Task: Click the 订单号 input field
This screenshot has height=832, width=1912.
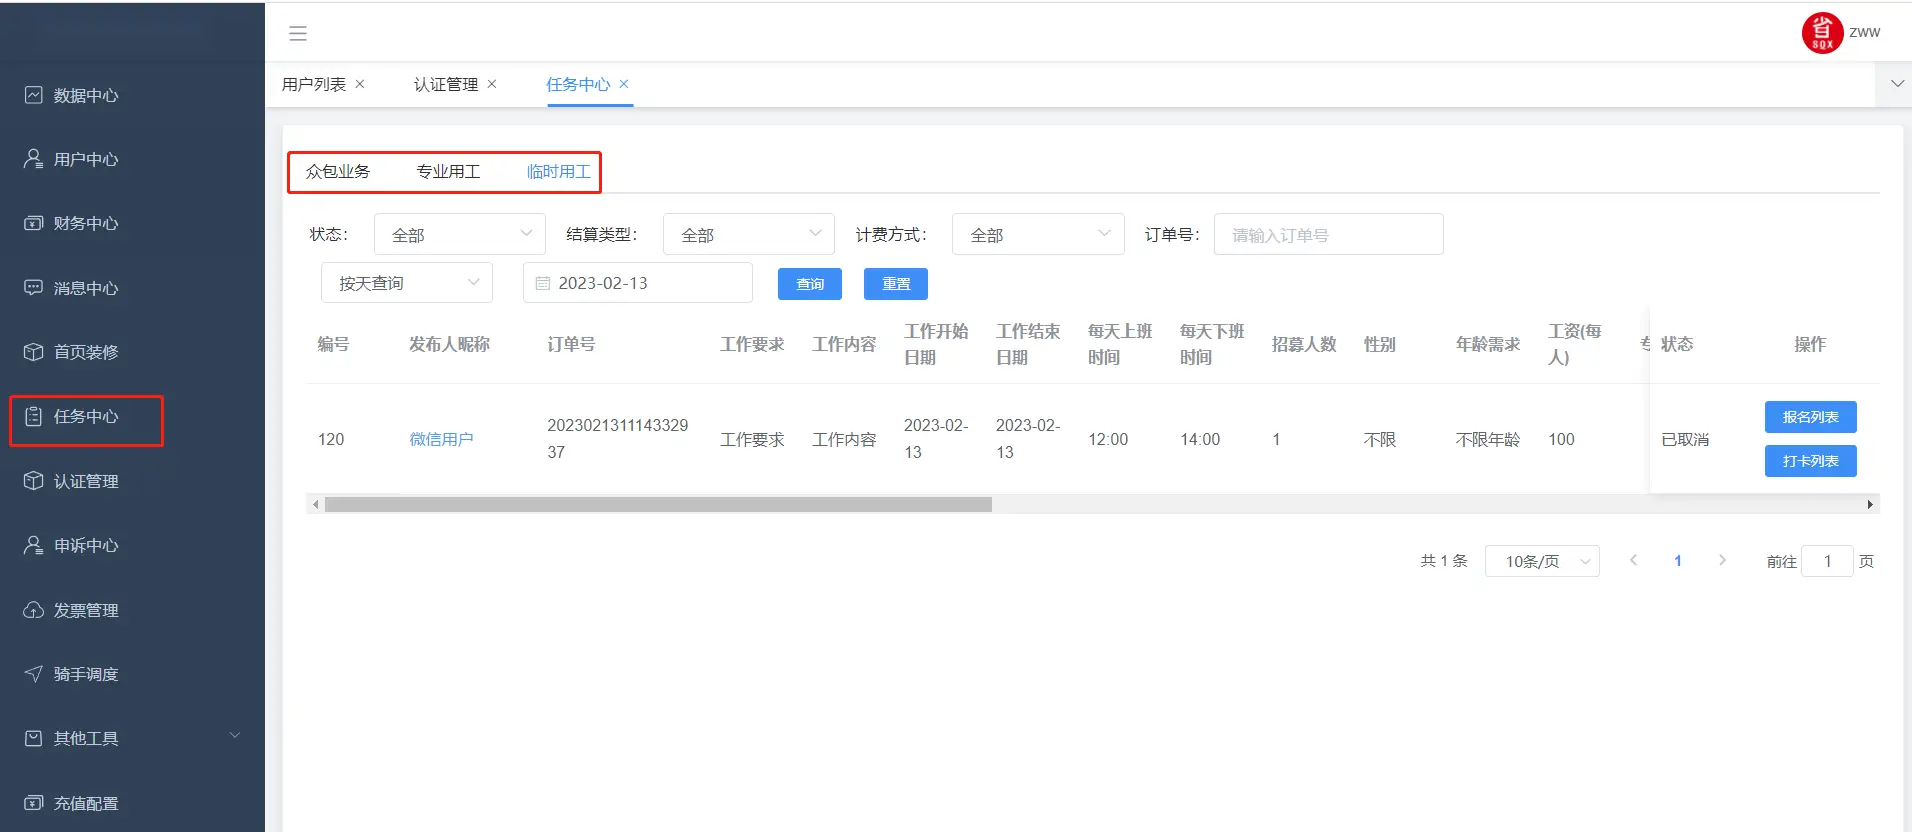Action: click(1328, 235)
